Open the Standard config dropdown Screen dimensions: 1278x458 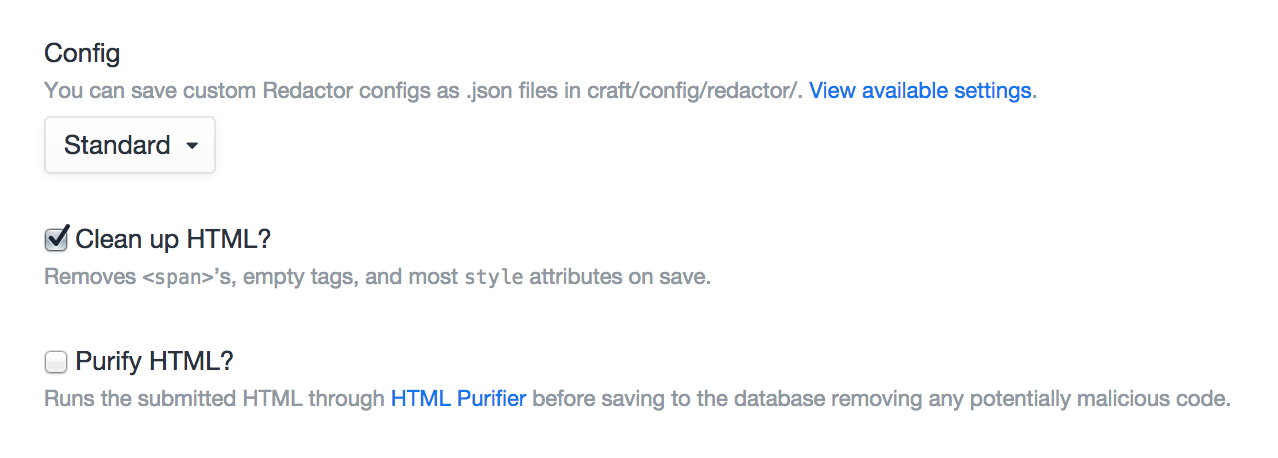point(129,146)
